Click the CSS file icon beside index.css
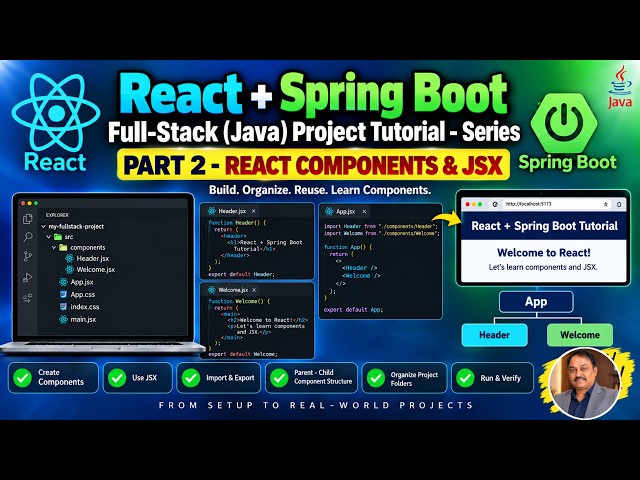Image resolution: width=640 pixels, height=480 pixels. coord(63,307)
